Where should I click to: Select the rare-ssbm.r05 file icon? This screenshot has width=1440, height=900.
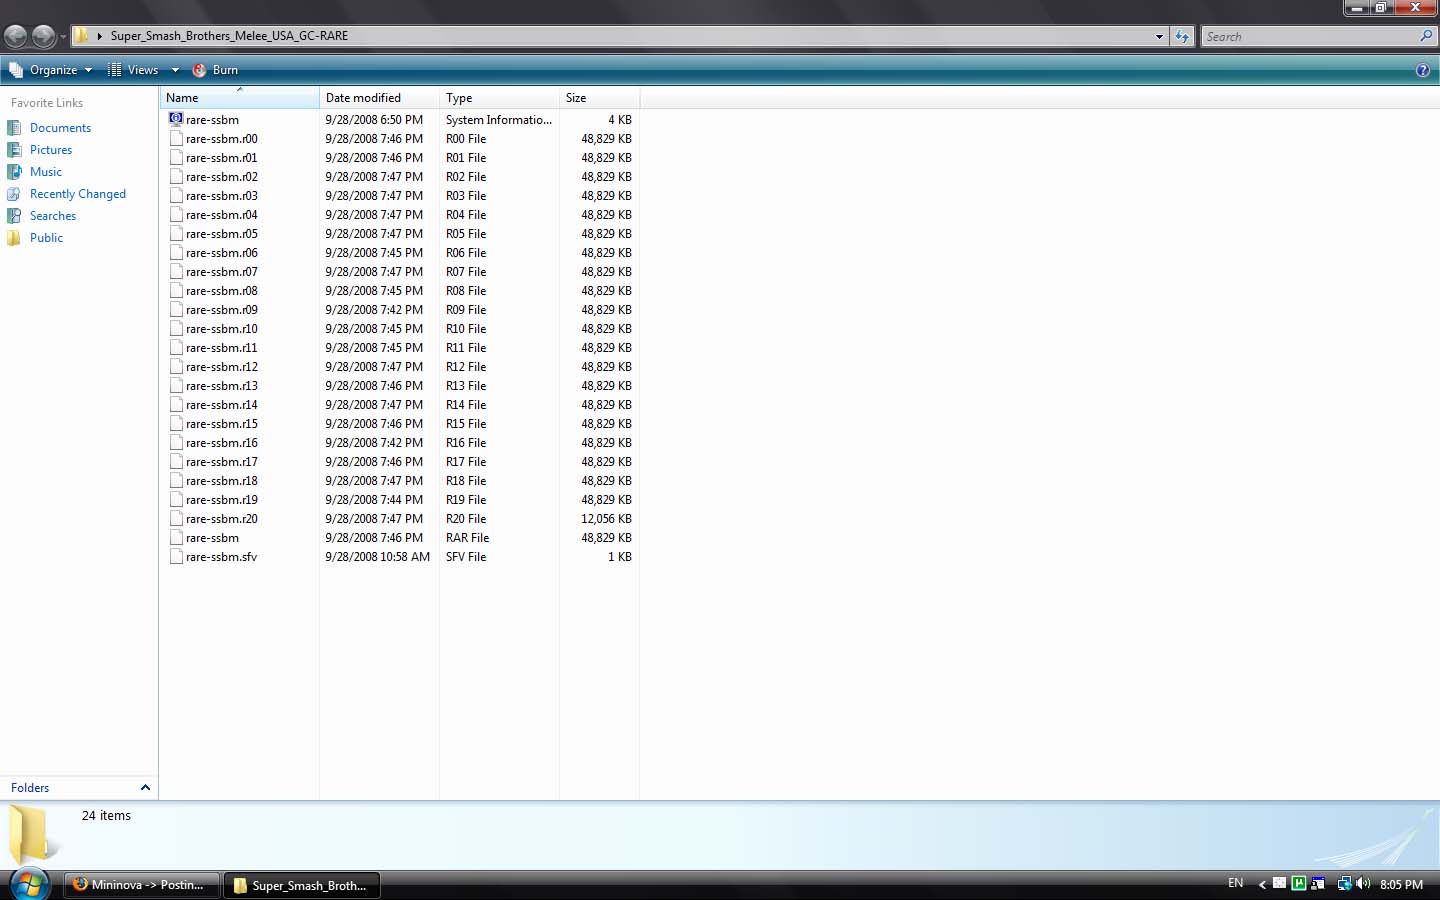pyautogui.click(x=176, y=234)
